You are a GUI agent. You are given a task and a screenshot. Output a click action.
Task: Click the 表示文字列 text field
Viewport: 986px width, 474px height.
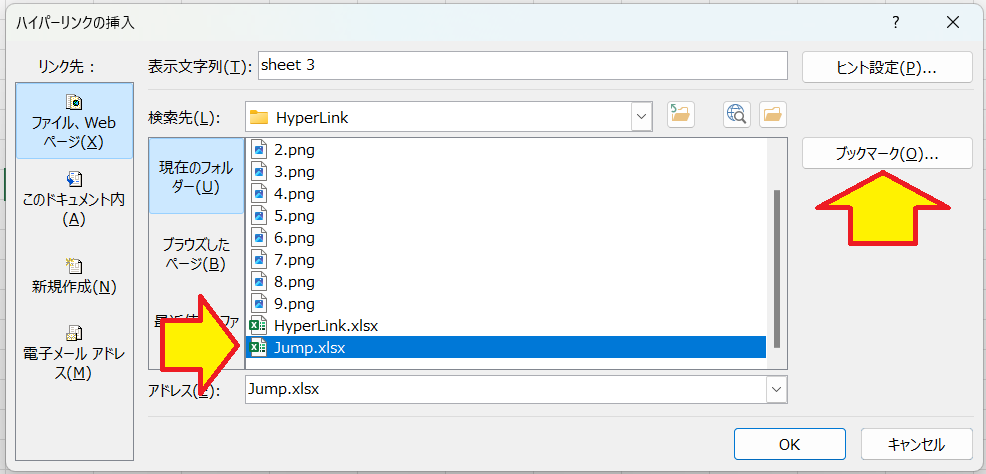522,66
